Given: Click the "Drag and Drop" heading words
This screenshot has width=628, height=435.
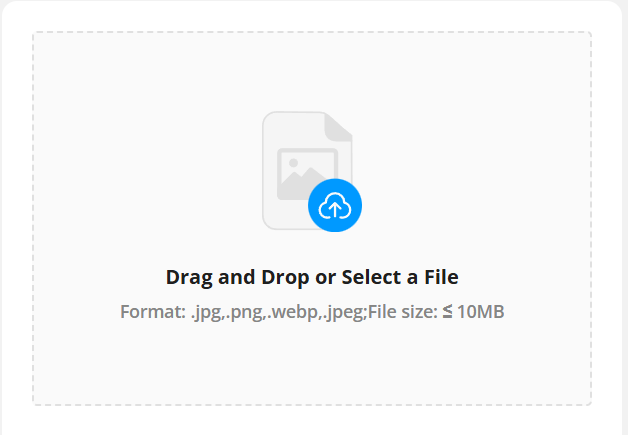Looking at the screenshot, I should coord(233,277).
